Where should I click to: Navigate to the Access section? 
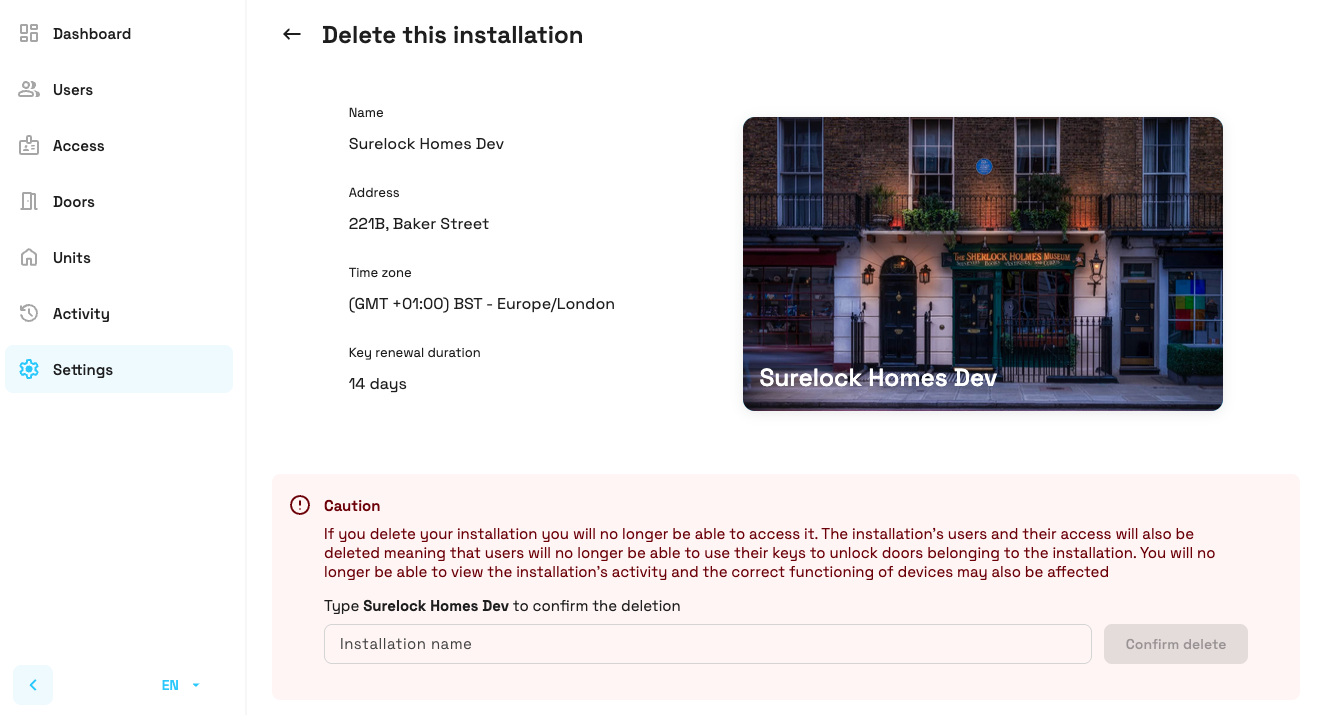[x=119, y=146]
